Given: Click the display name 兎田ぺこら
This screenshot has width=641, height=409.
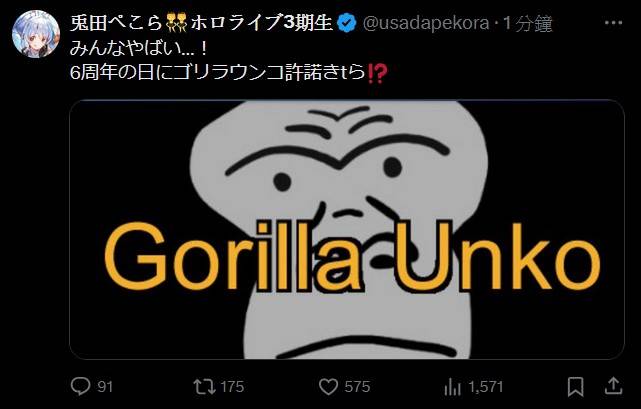Looking at the screenshot, I should coord(117,23).
